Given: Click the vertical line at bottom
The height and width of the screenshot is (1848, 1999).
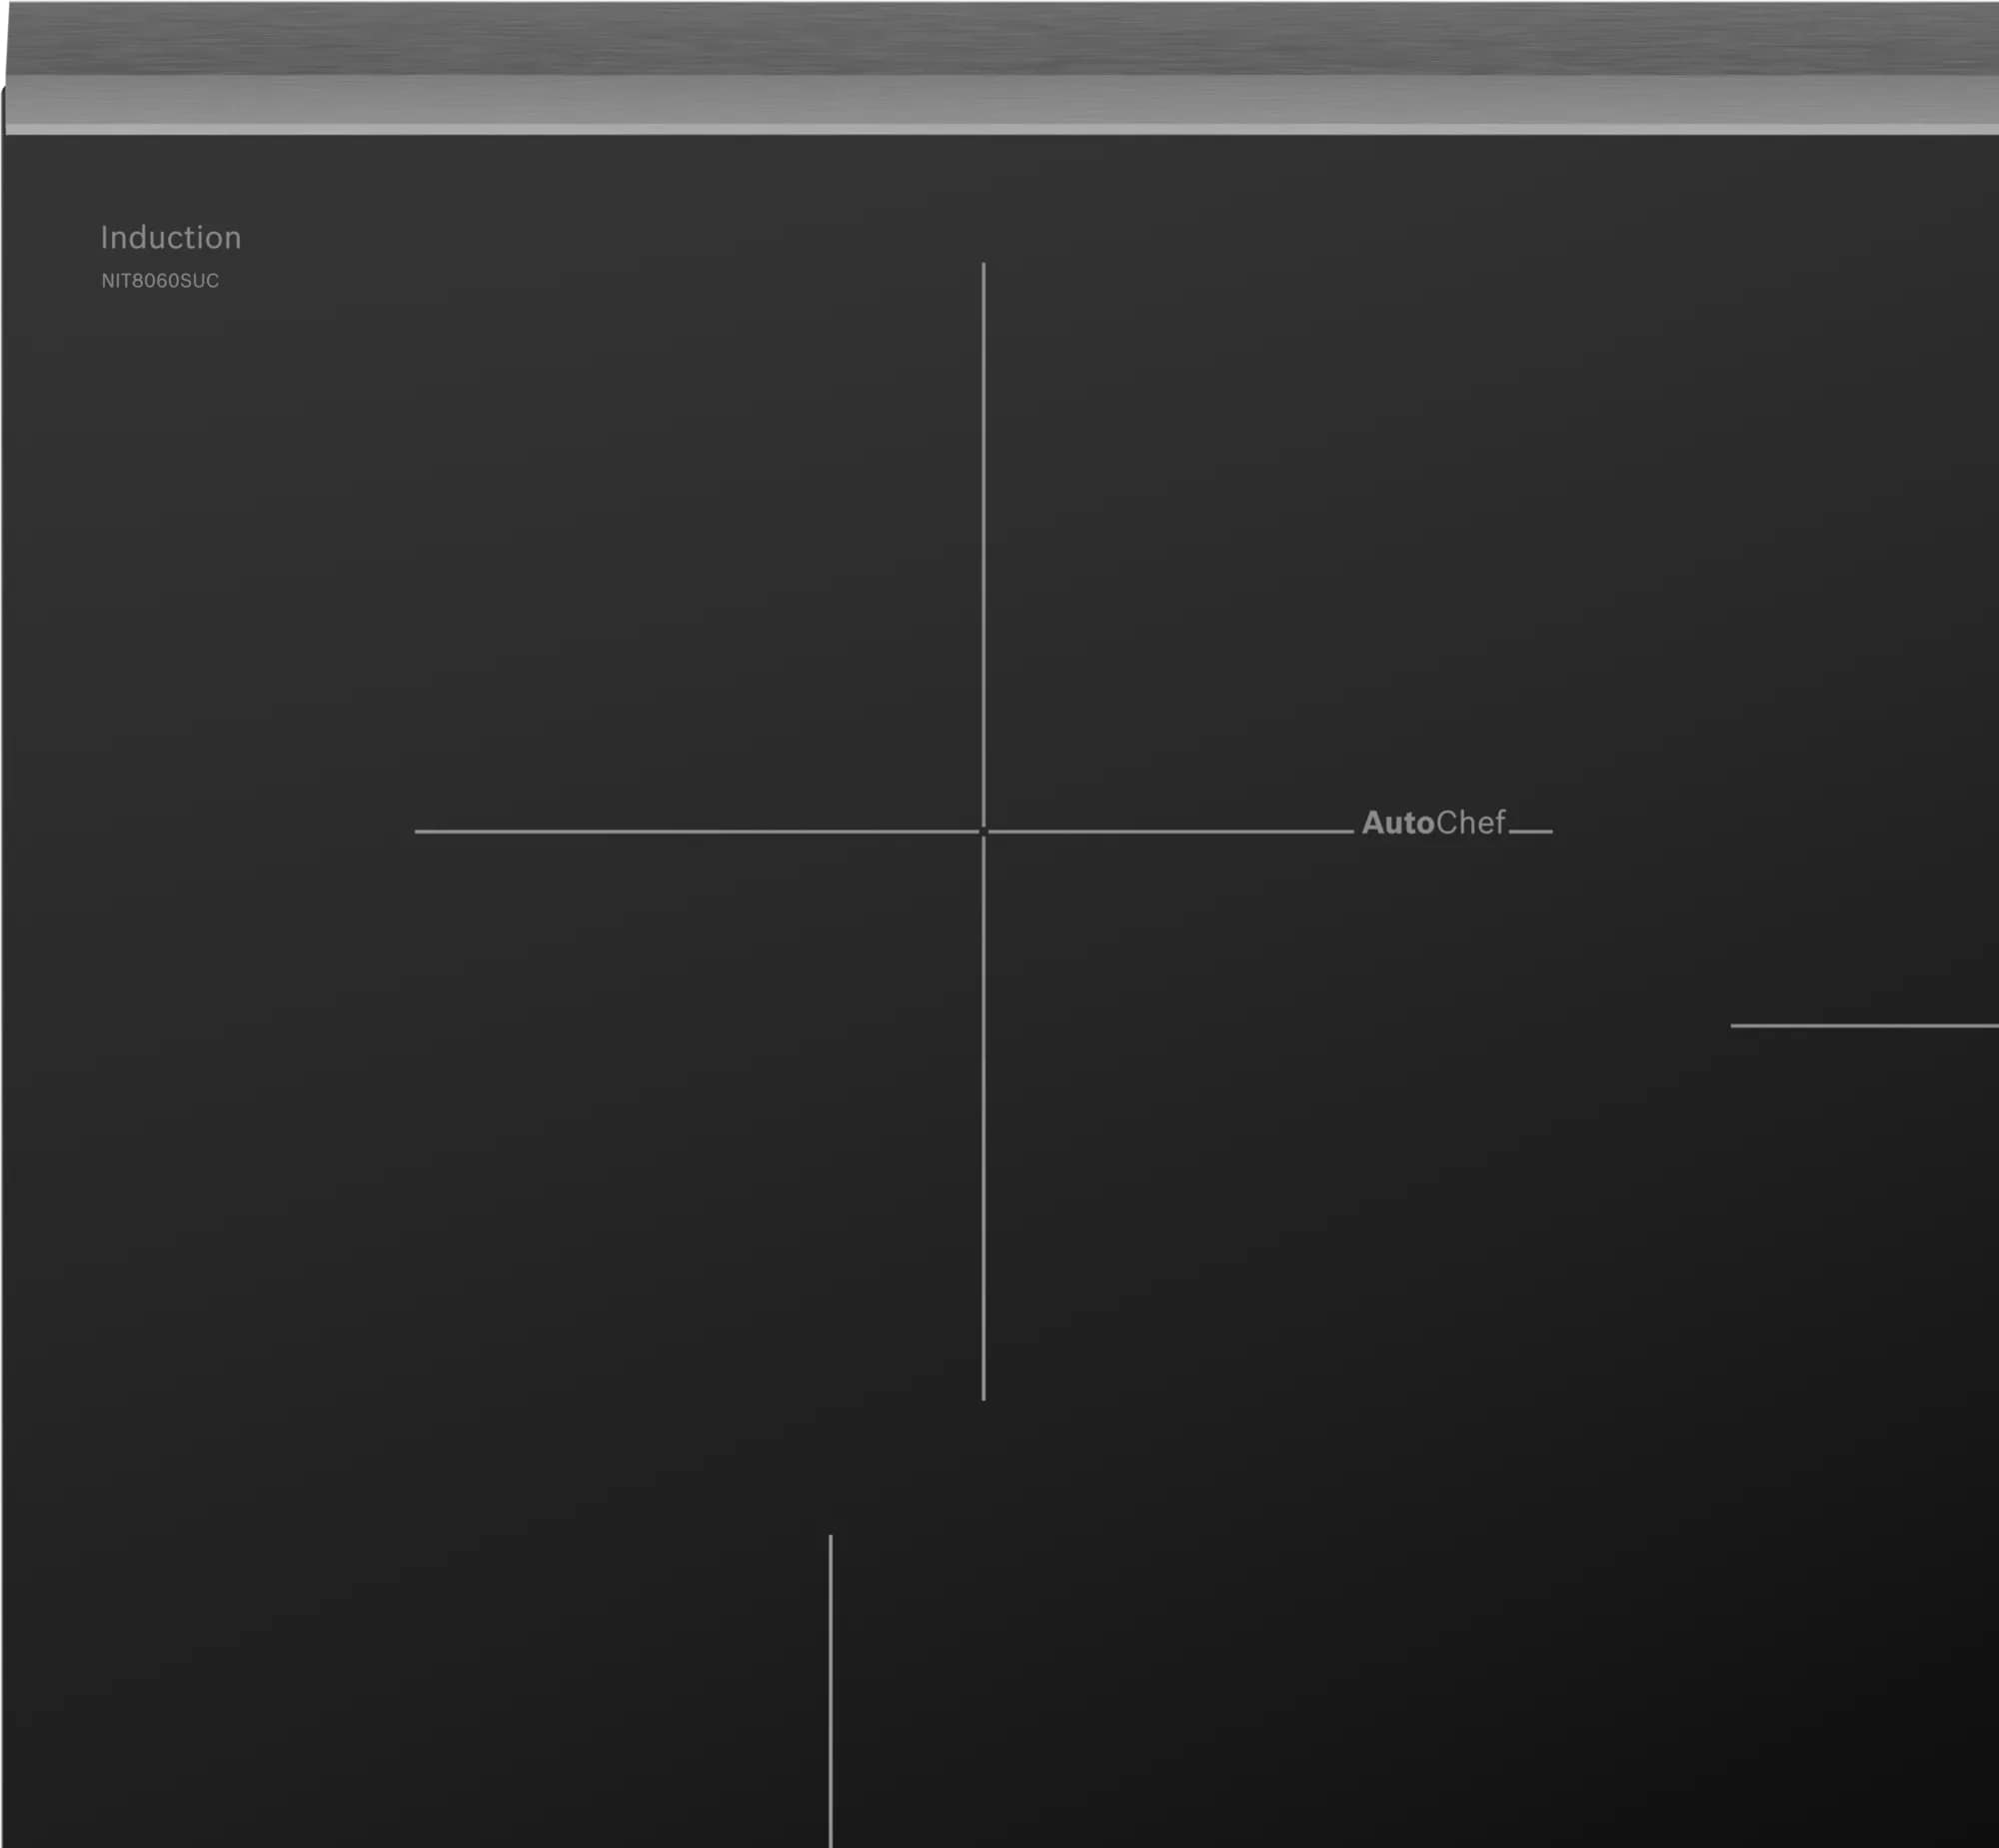Looking at the screenshot, I should click(830, 1690).
